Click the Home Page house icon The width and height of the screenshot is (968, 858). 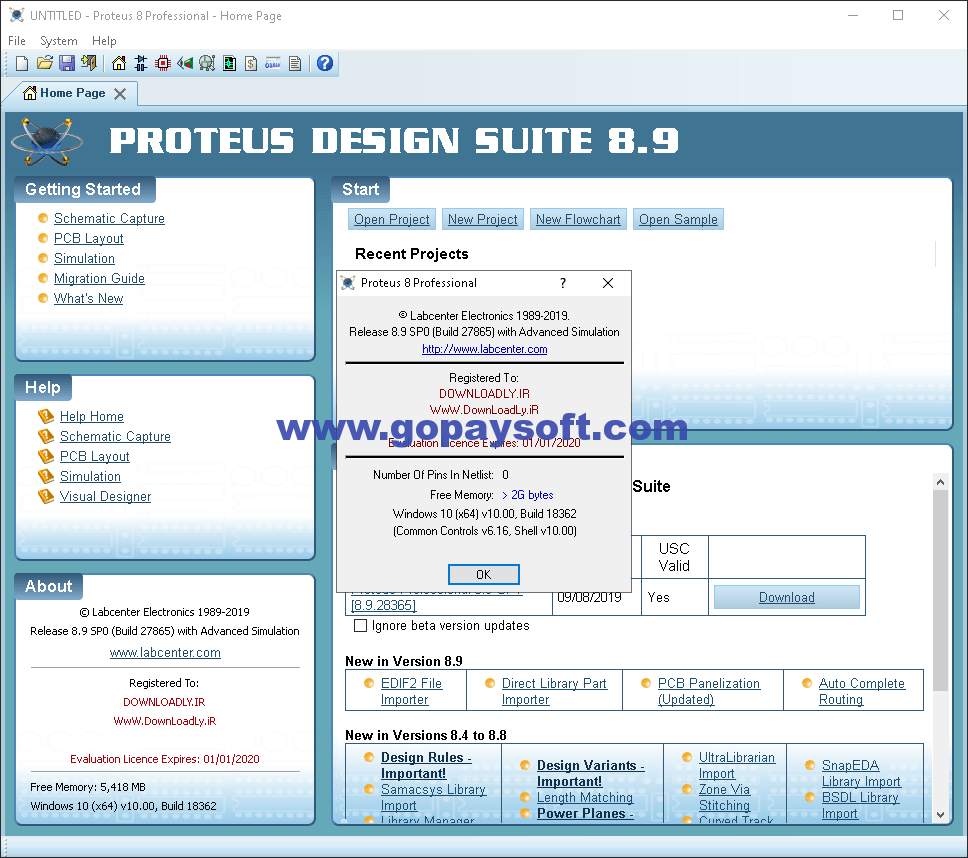click(x=119, y=63)
